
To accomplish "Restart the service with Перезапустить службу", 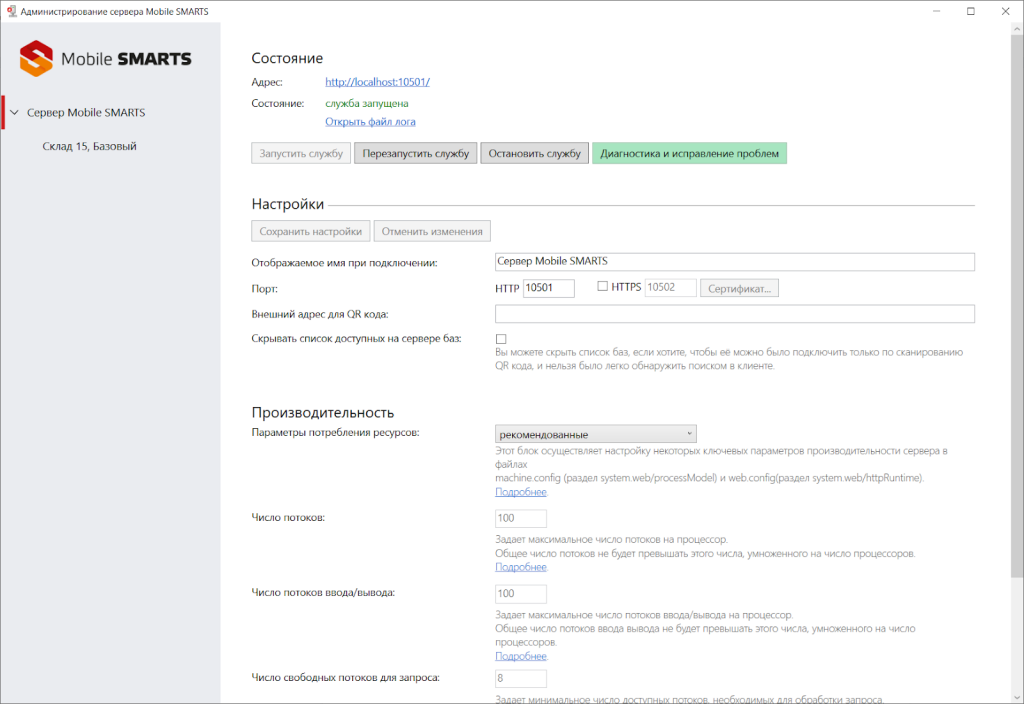I will tap(416, 153).
